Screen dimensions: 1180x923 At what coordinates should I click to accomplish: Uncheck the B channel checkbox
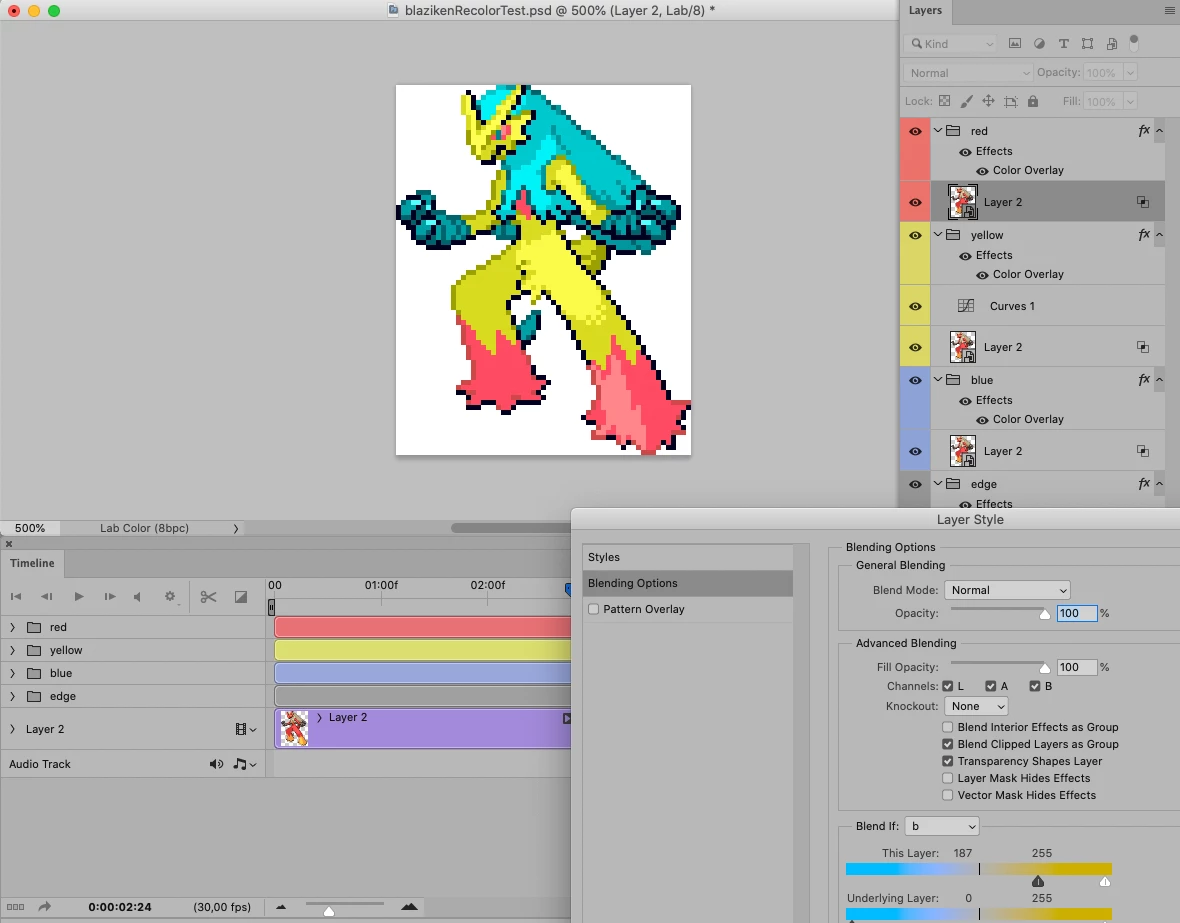tap(1035, 686)
